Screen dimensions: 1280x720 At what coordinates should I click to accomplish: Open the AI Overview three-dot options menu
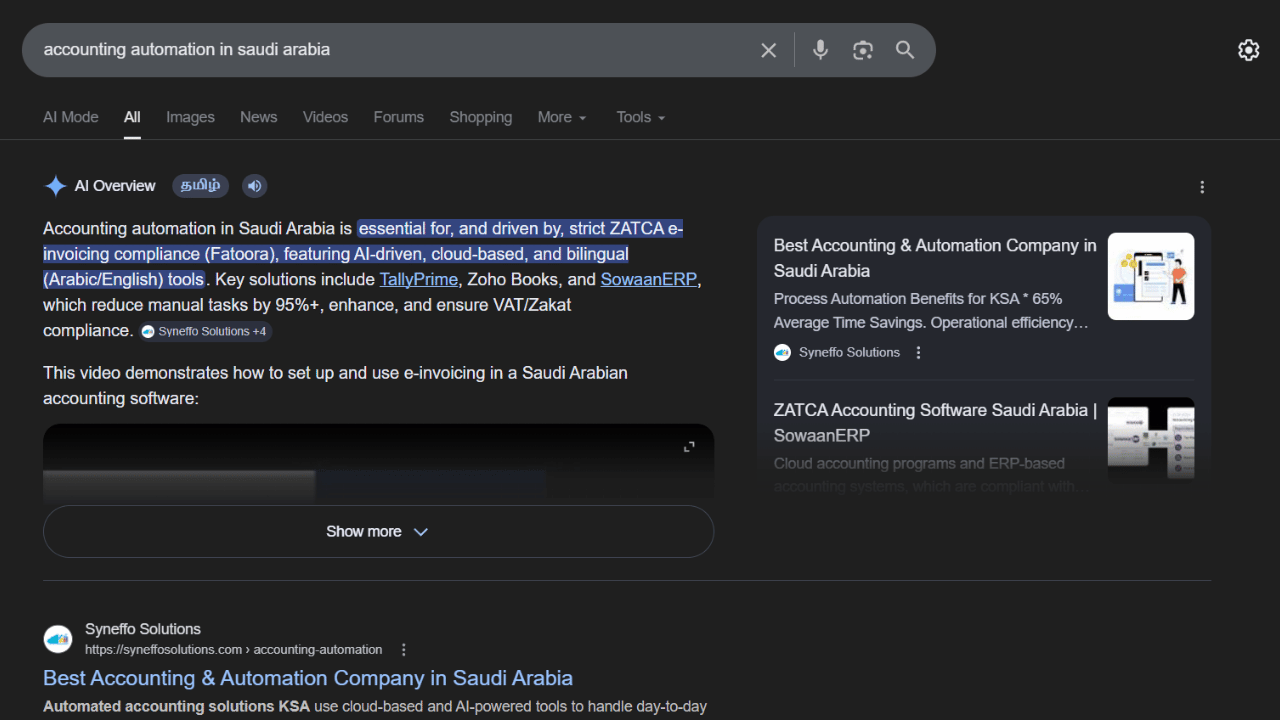coord(1202,186)
